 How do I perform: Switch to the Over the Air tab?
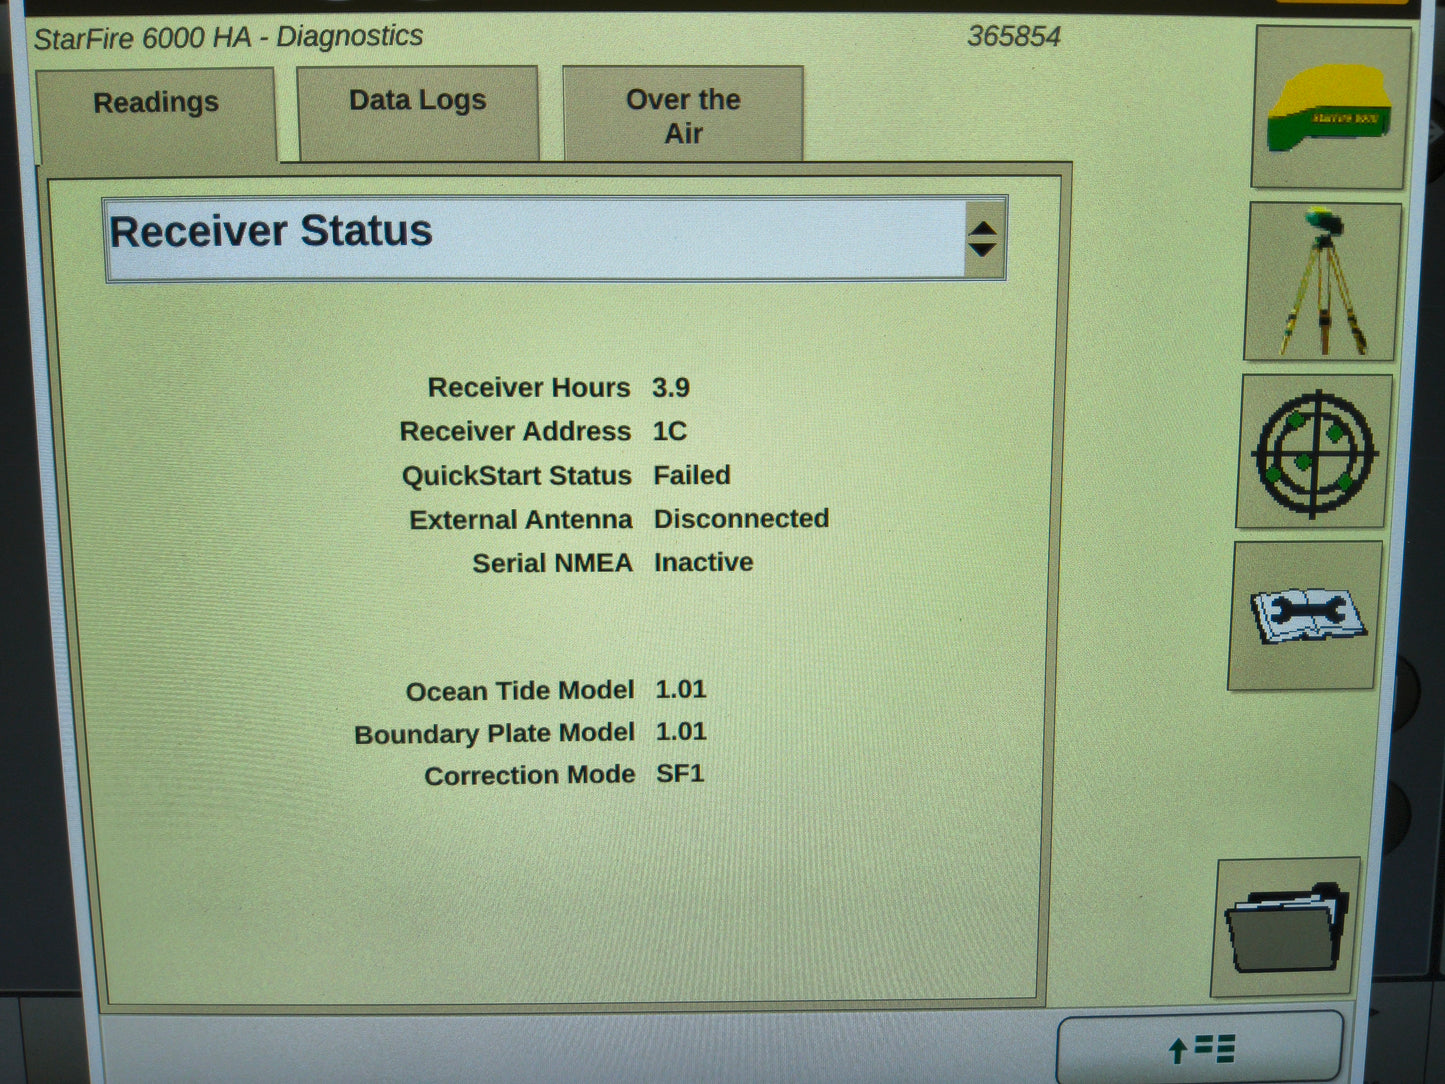pos(683,113)
